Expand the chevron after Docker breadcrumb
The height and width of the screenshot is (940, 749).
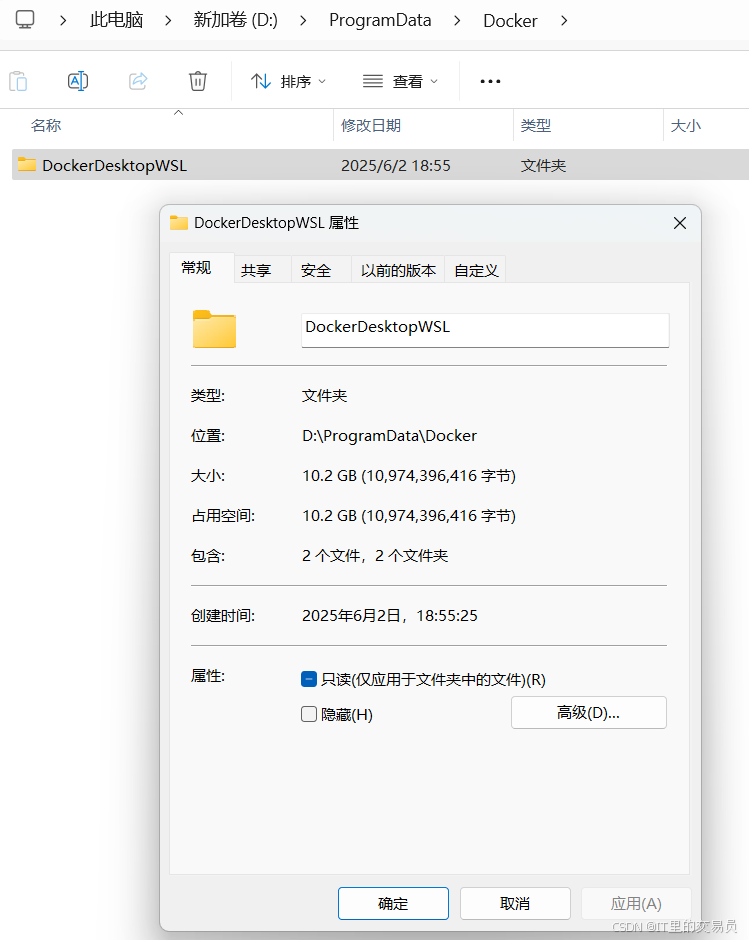coord(564,20)
